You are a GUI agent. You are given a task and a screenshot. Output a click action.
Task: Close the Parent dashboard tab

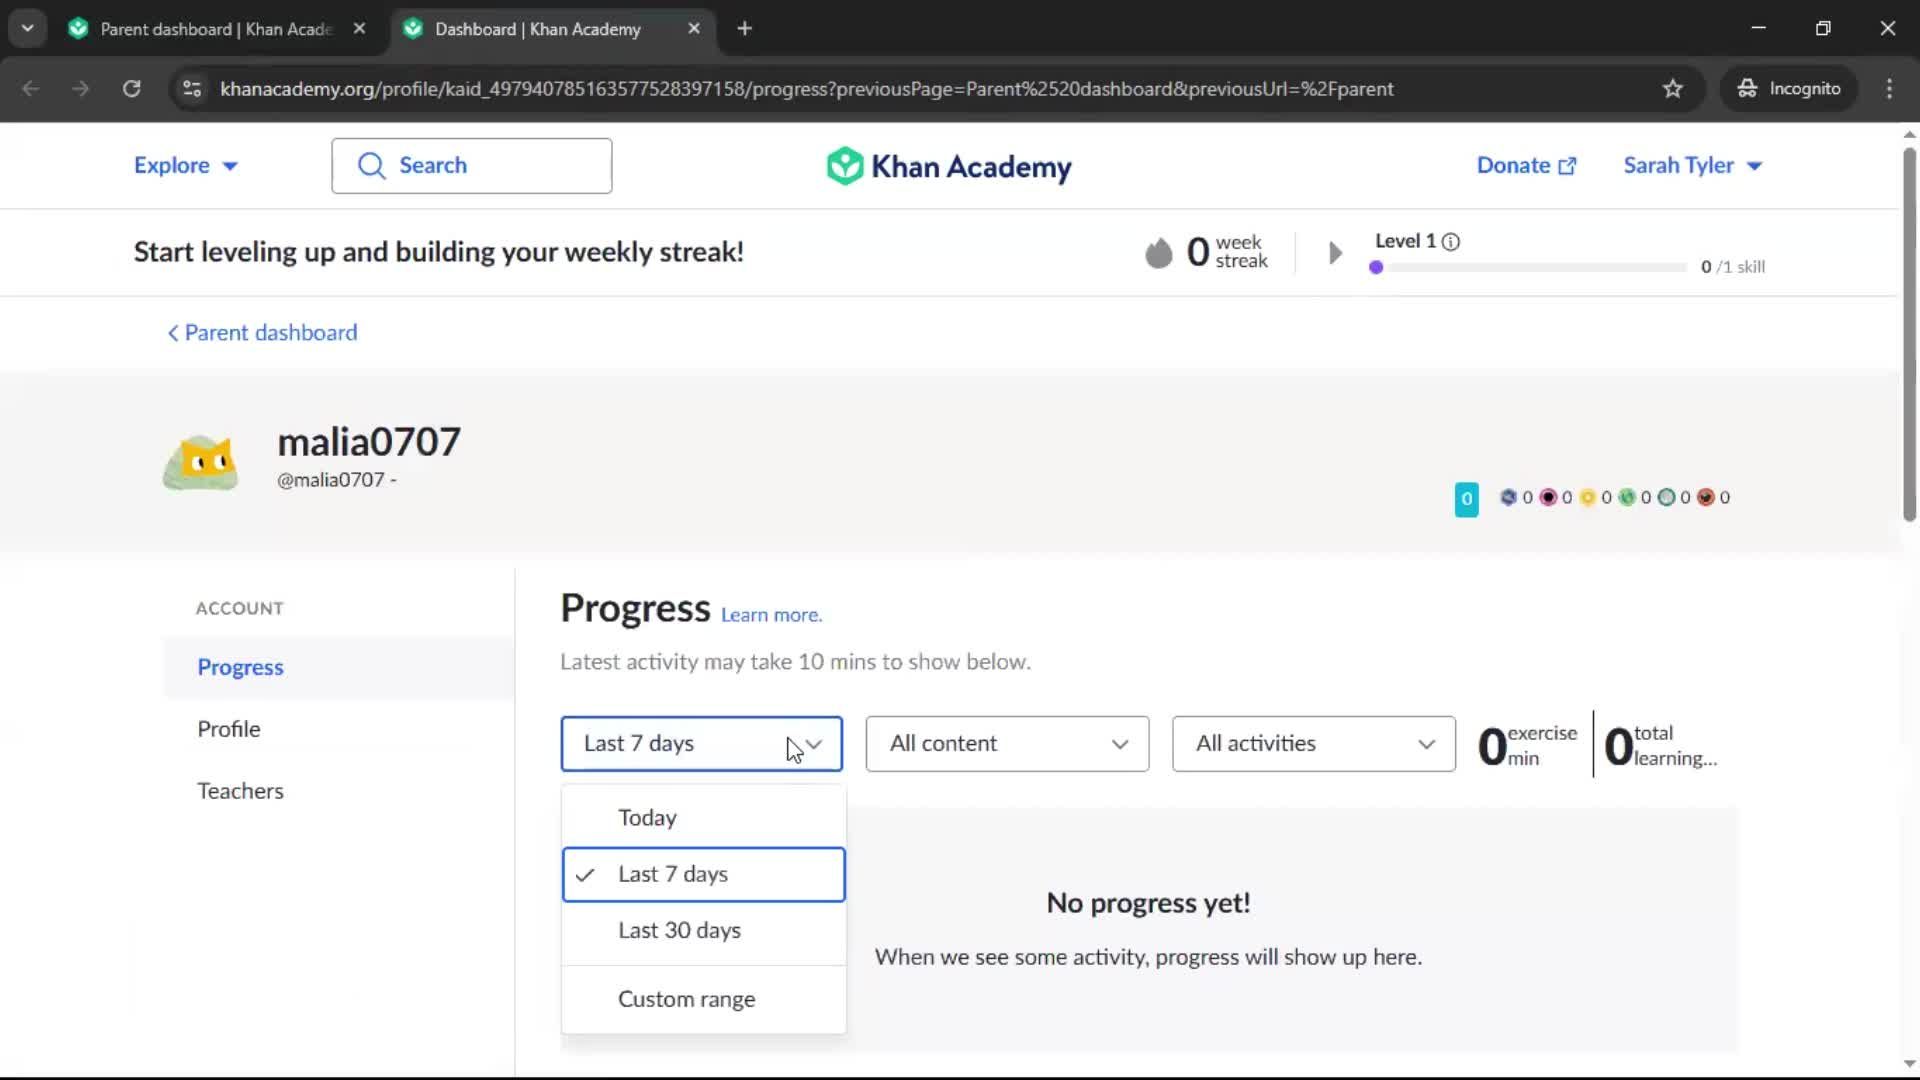coord(359,29)
